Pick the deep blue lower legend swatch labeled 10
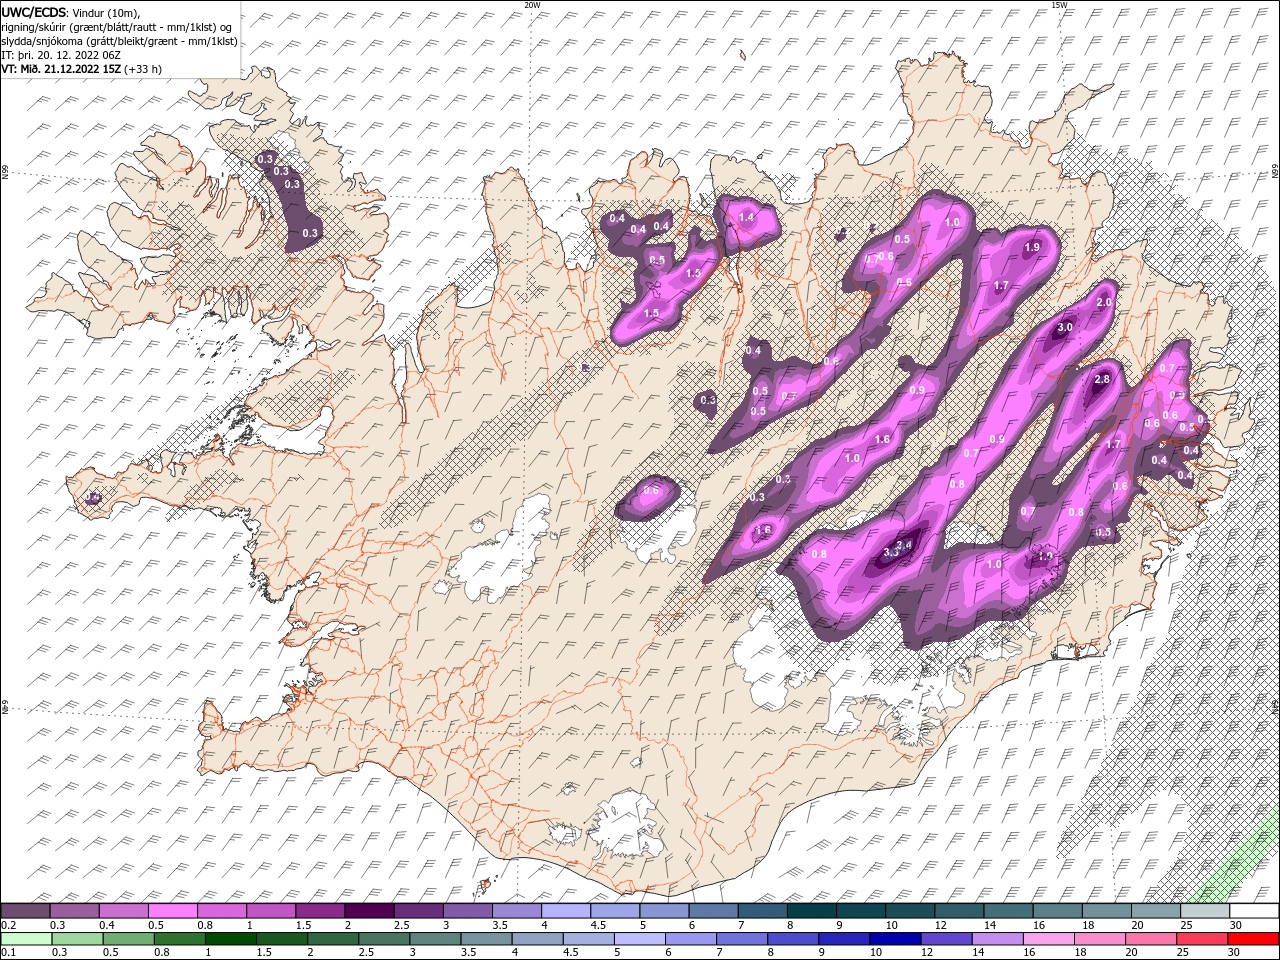Viewport: 1280px width, 960px height. tap(895, 939)
